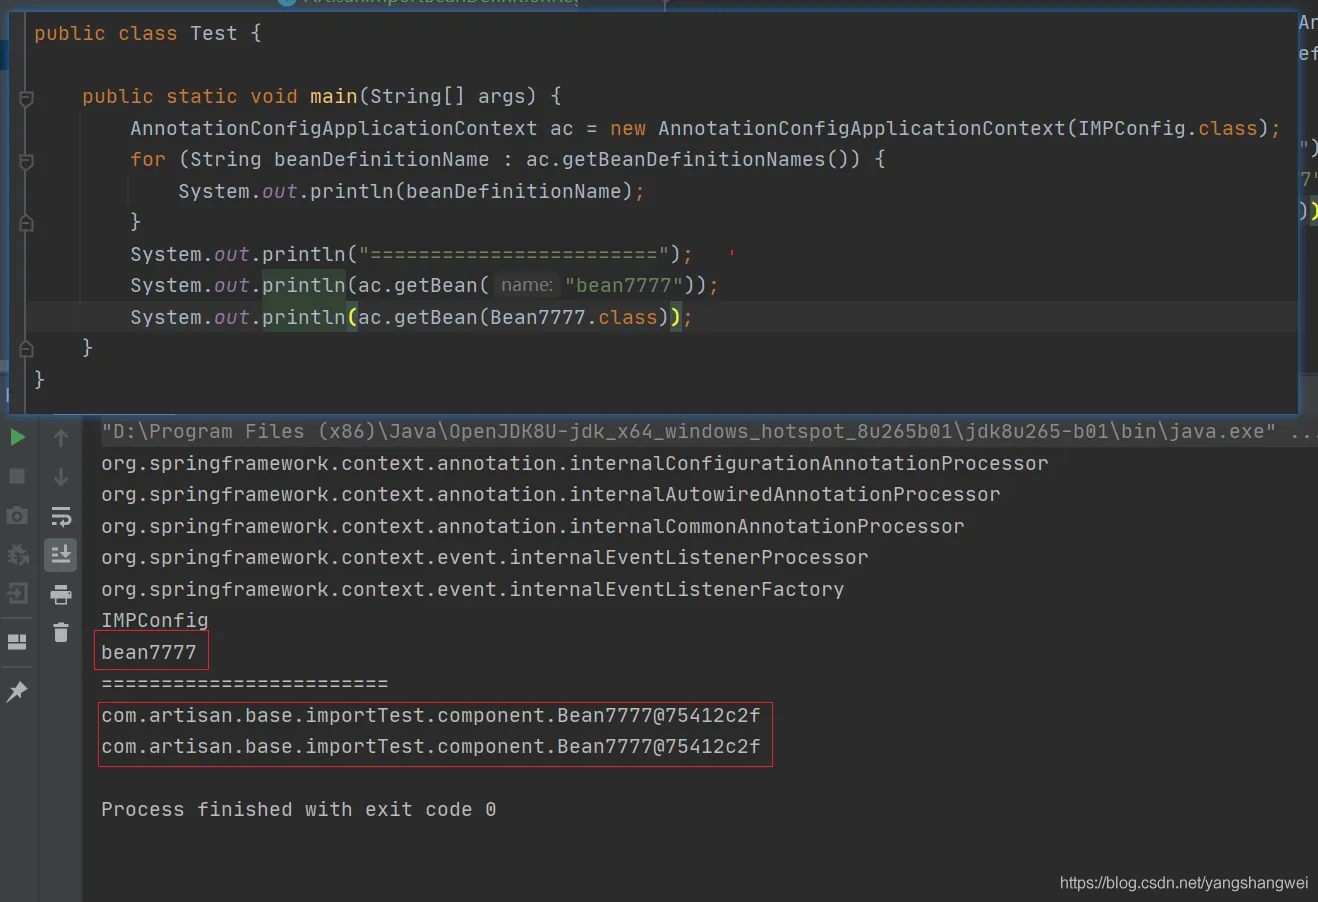Click the Exit door-arrow icon
The width and height of the screenshot is (1318, 902).
click(x=17, y=593)
